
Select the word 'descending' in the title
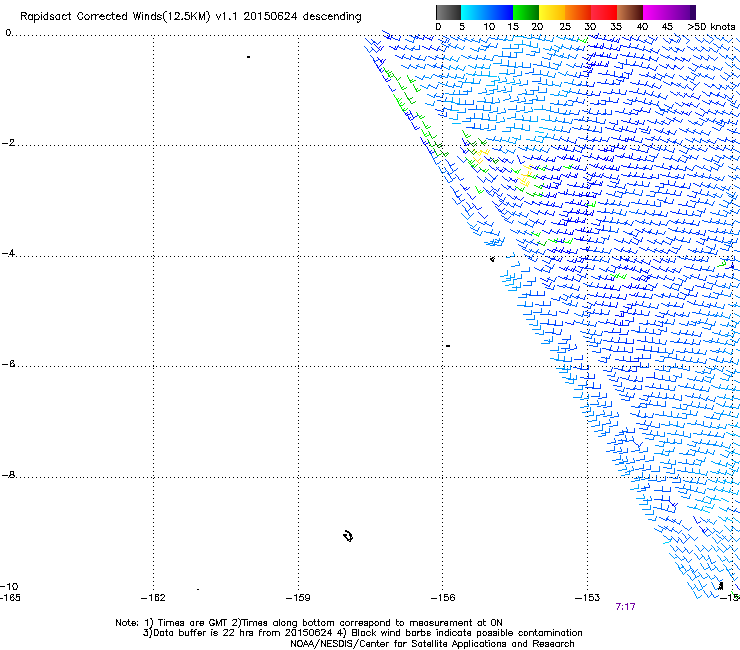click(332, 16)
